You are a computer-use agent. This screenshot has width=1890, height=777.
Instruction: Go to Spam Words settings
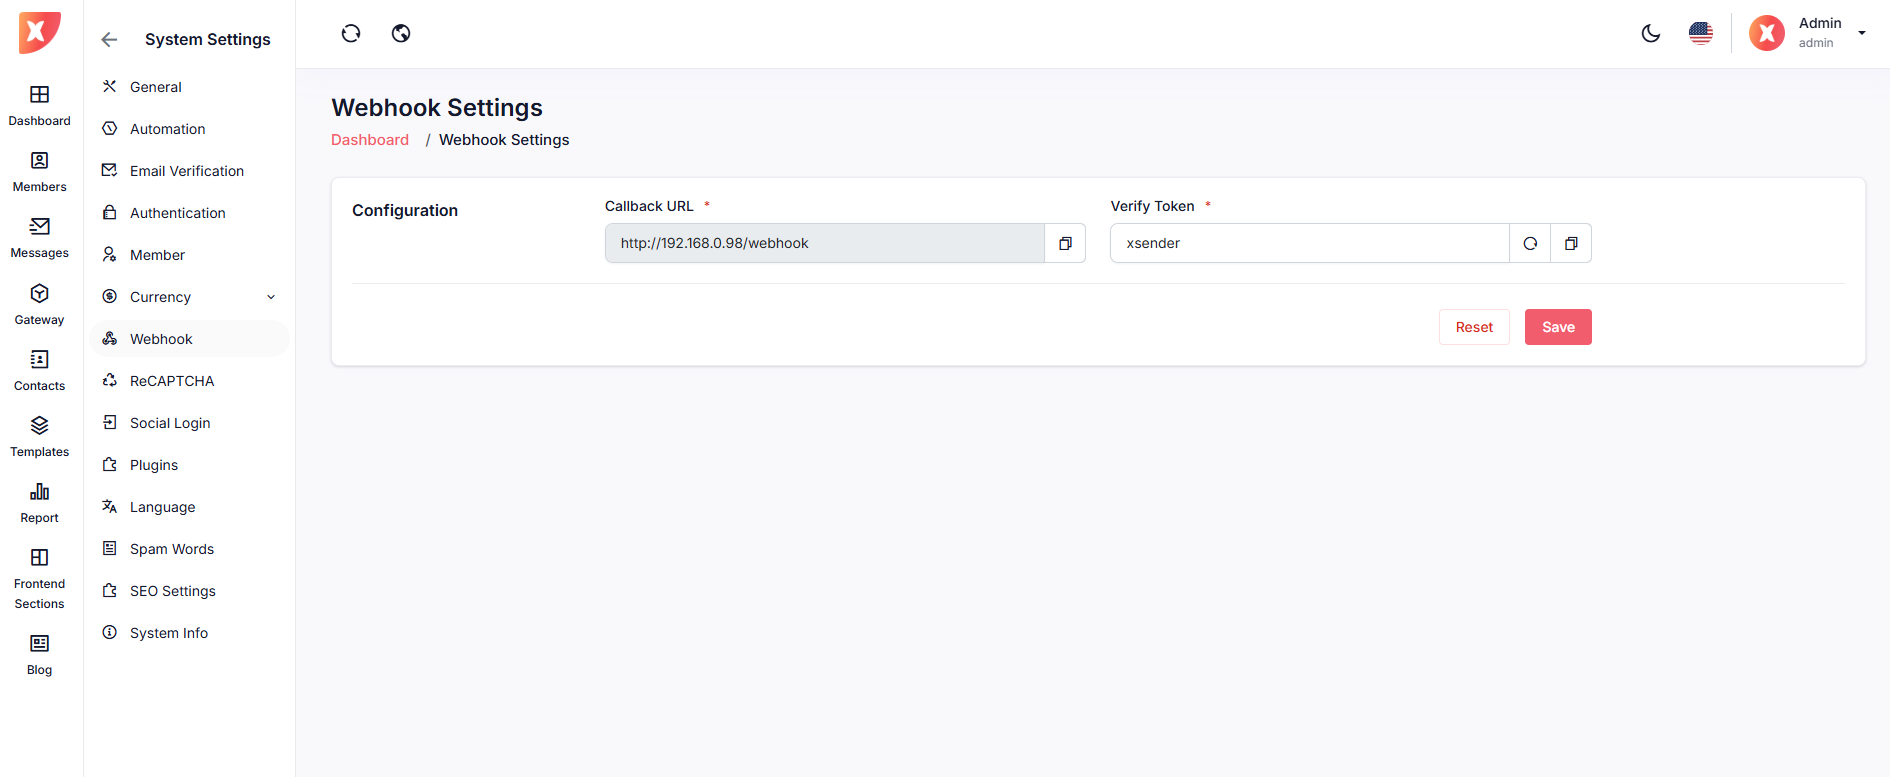pyautogui.click(x=172, y=549)
